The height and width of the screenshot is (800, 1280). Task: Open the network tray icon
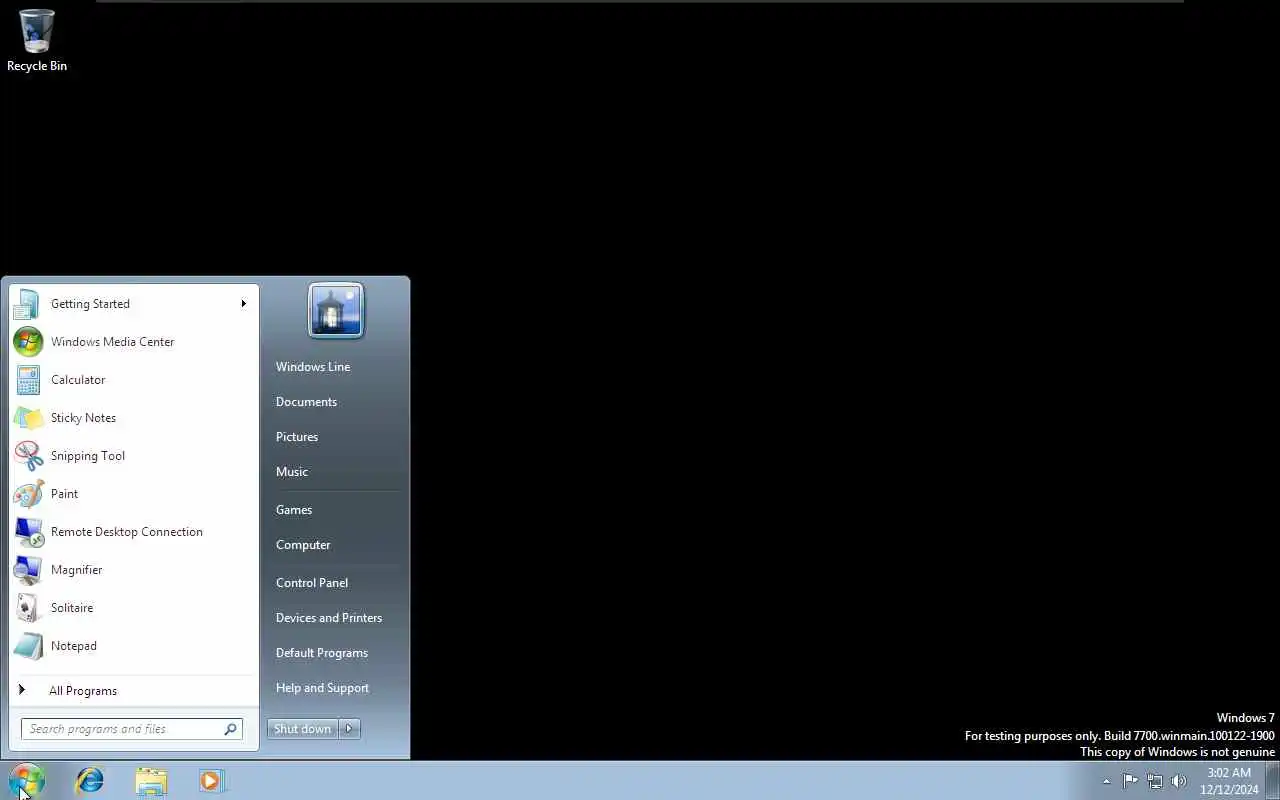coord(1155,781)
